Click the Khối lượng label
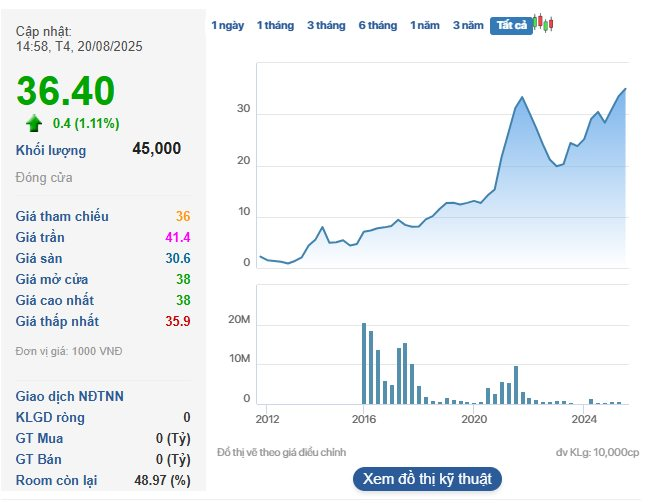The image size is (650, 503). pos(51,150)
